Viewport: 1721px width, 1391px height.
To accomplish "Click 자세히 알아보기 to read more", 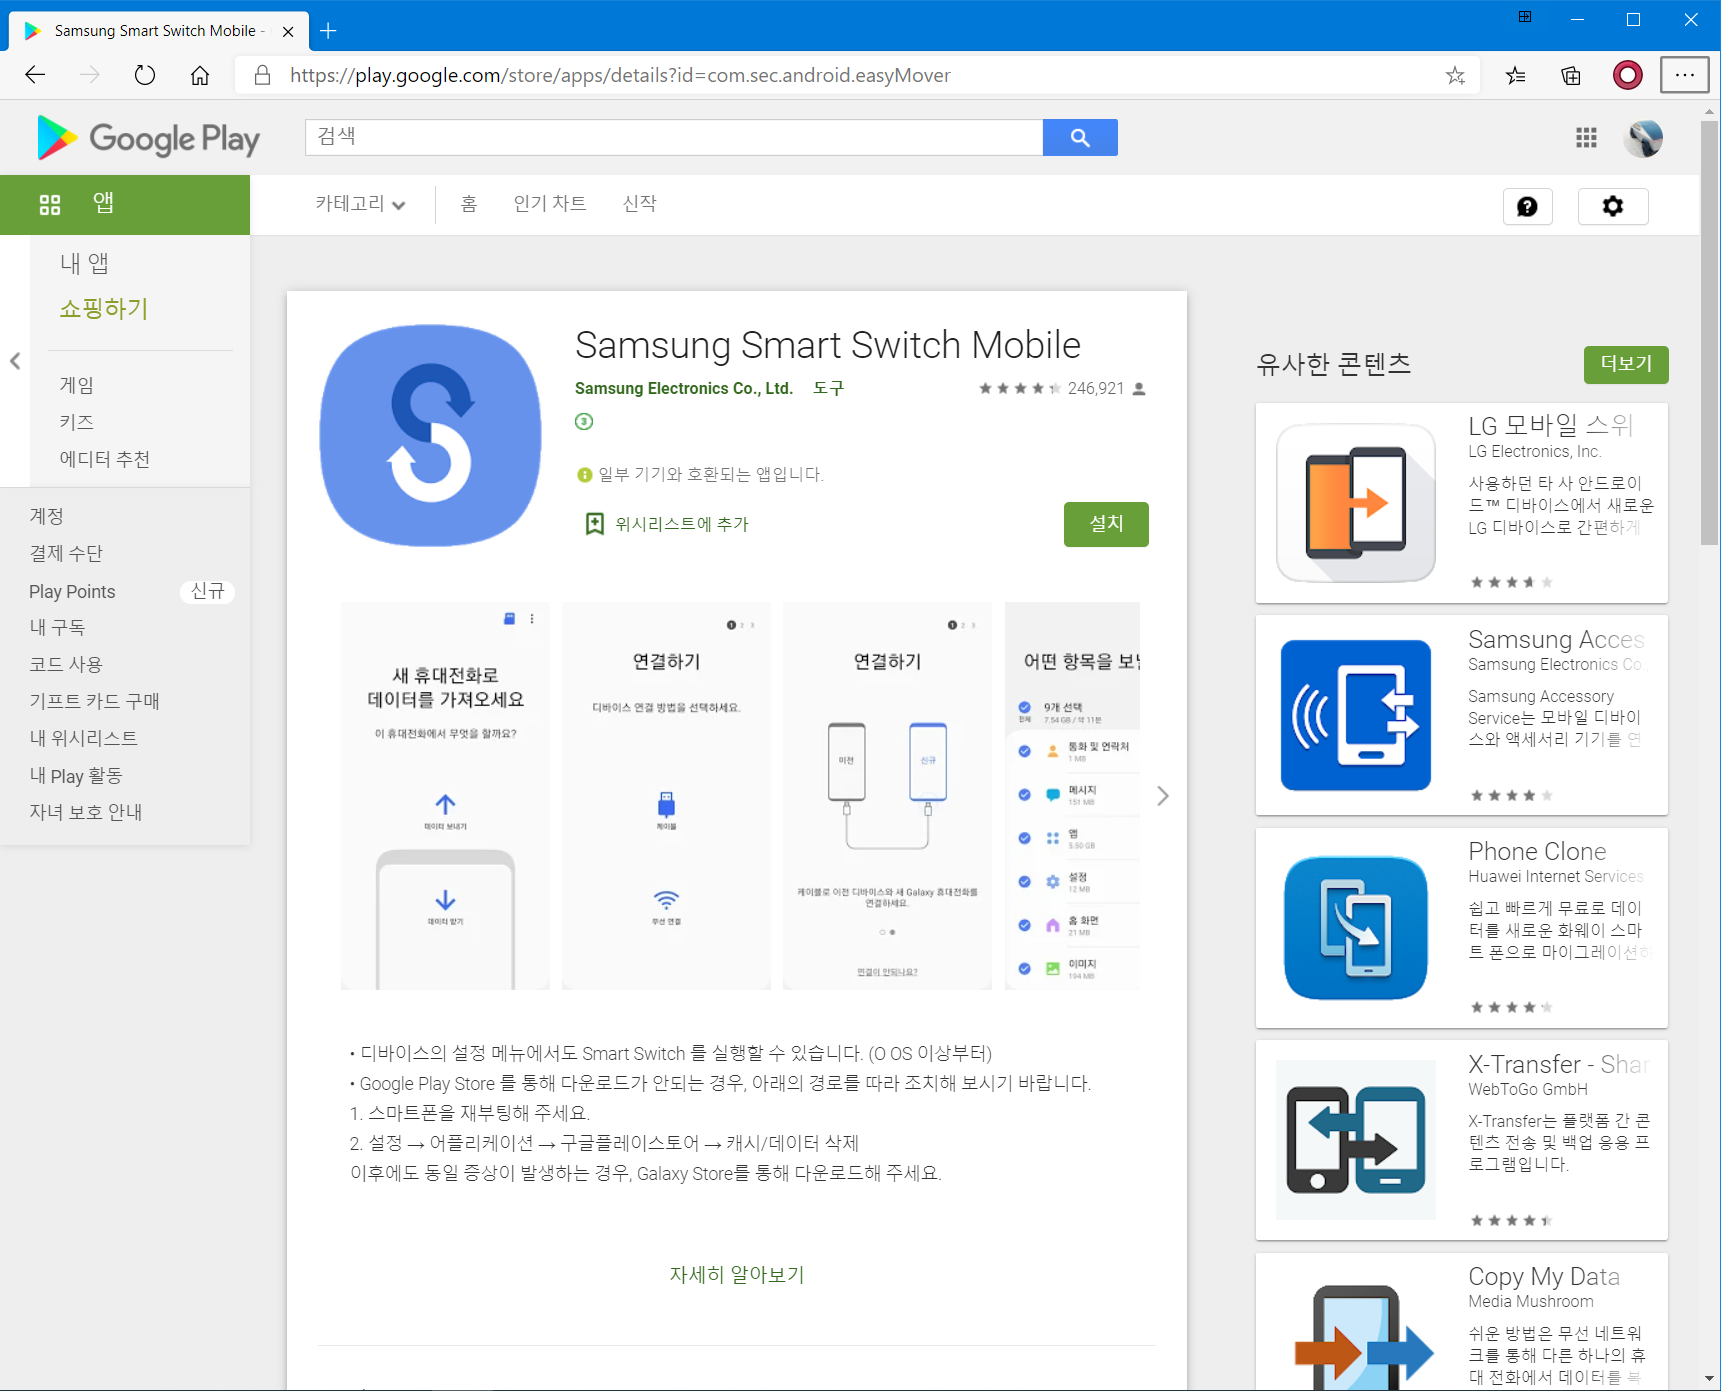I will pos(737,1275).
